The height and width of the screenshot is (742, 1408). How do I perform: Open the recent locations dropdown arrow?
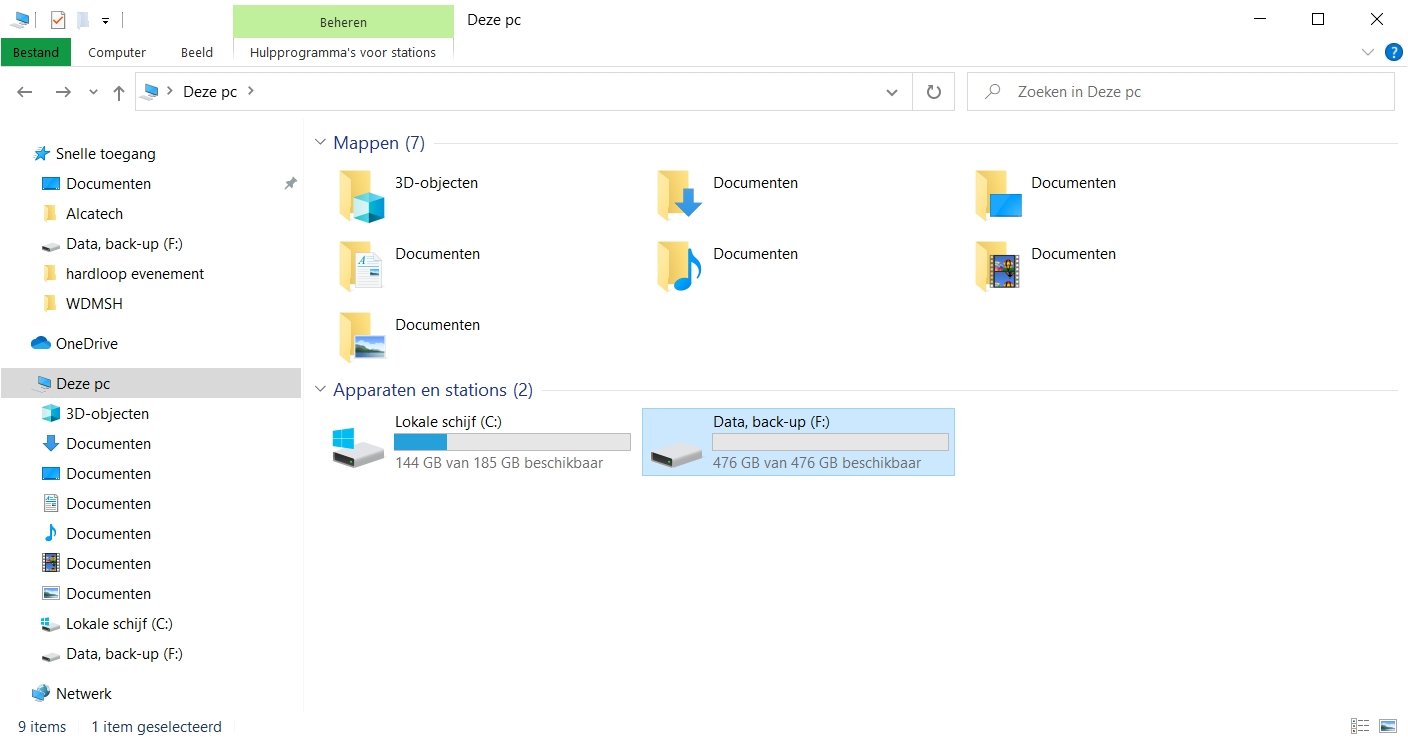(x=93, y=92)
